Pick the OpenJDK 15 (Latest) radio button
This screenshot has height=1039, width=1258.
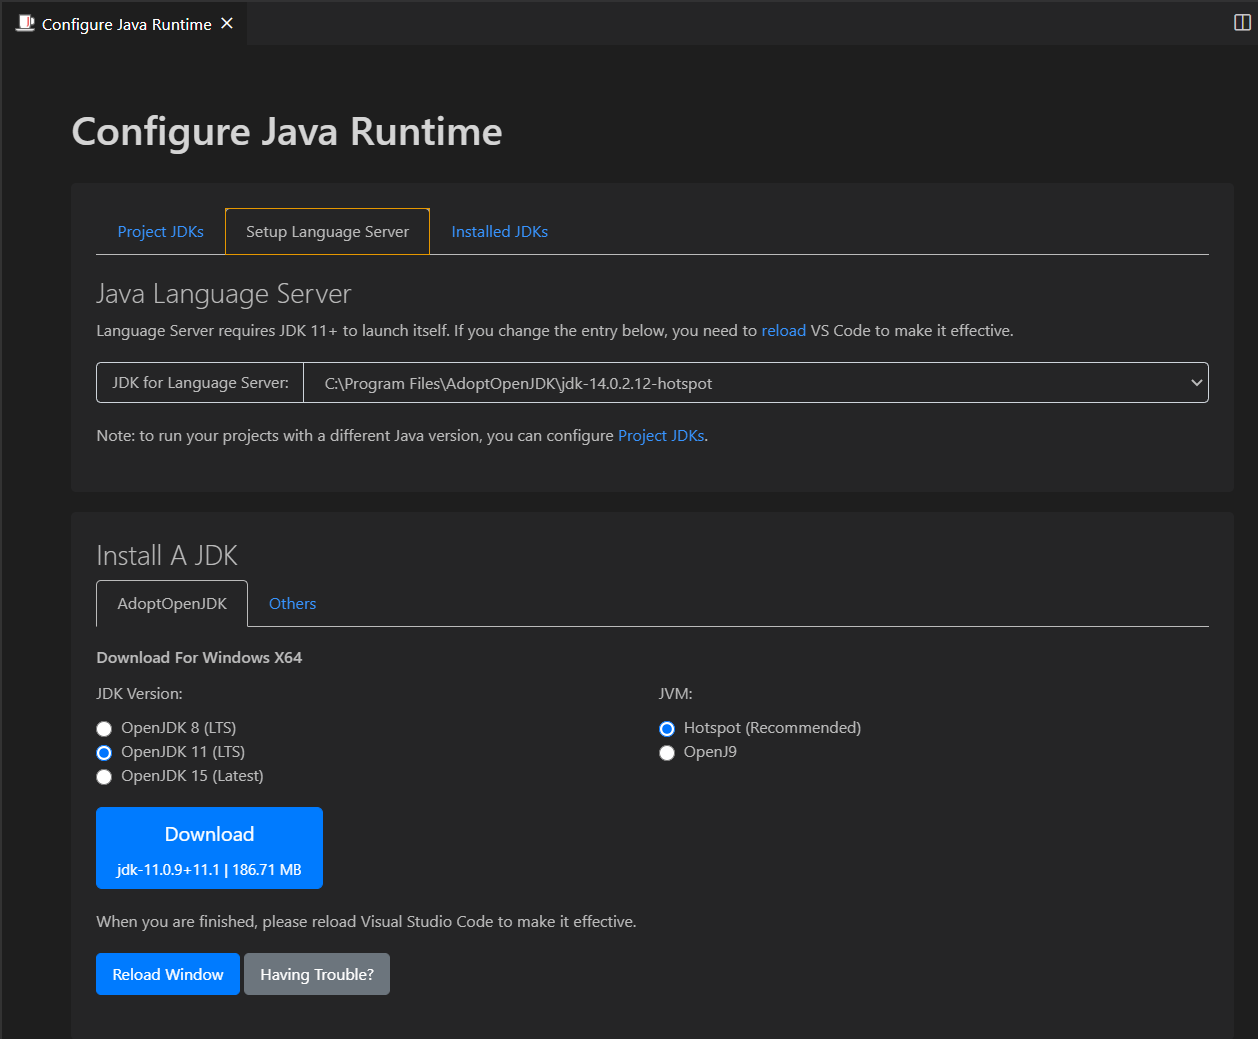tap(104, 776)
